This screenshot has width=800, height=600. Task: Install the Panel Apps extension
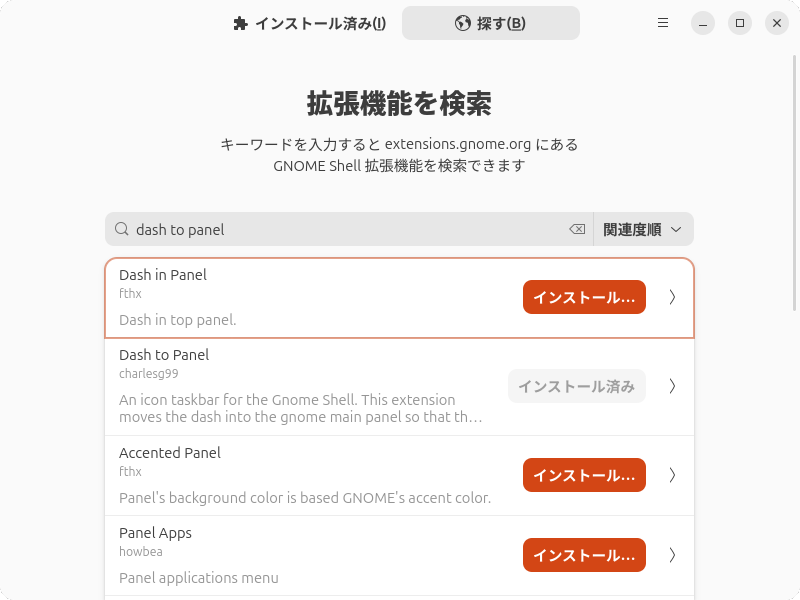[x=584, y=555]
